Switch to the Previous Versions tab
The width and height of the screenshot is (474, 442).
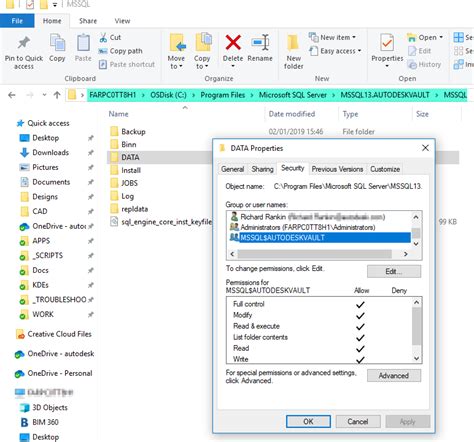[337, 169]
